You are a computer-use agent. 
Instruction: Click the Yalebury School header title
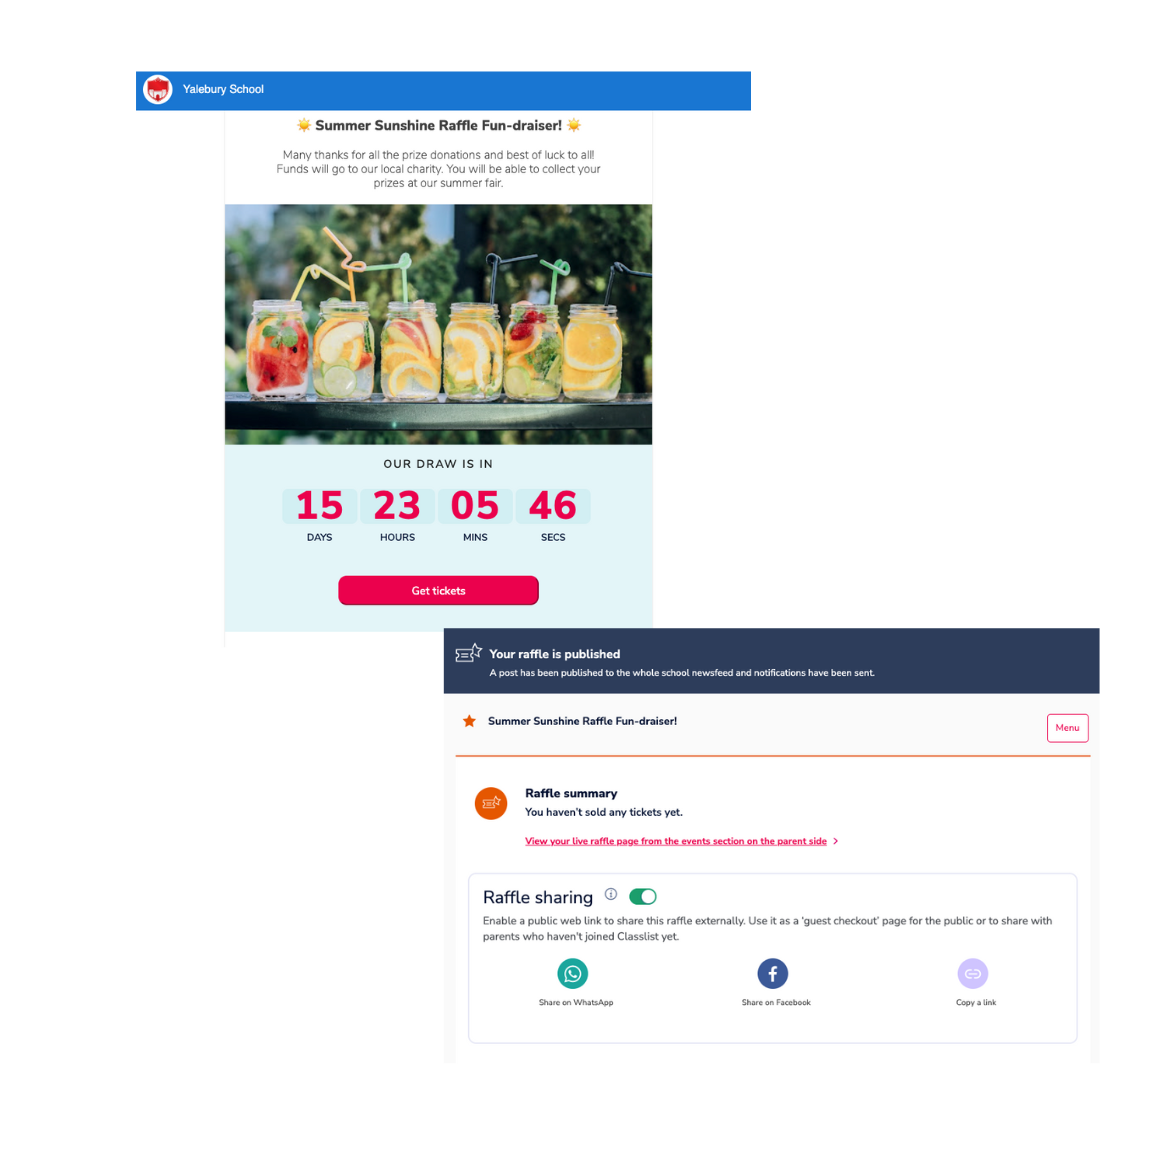pos(223,90)
